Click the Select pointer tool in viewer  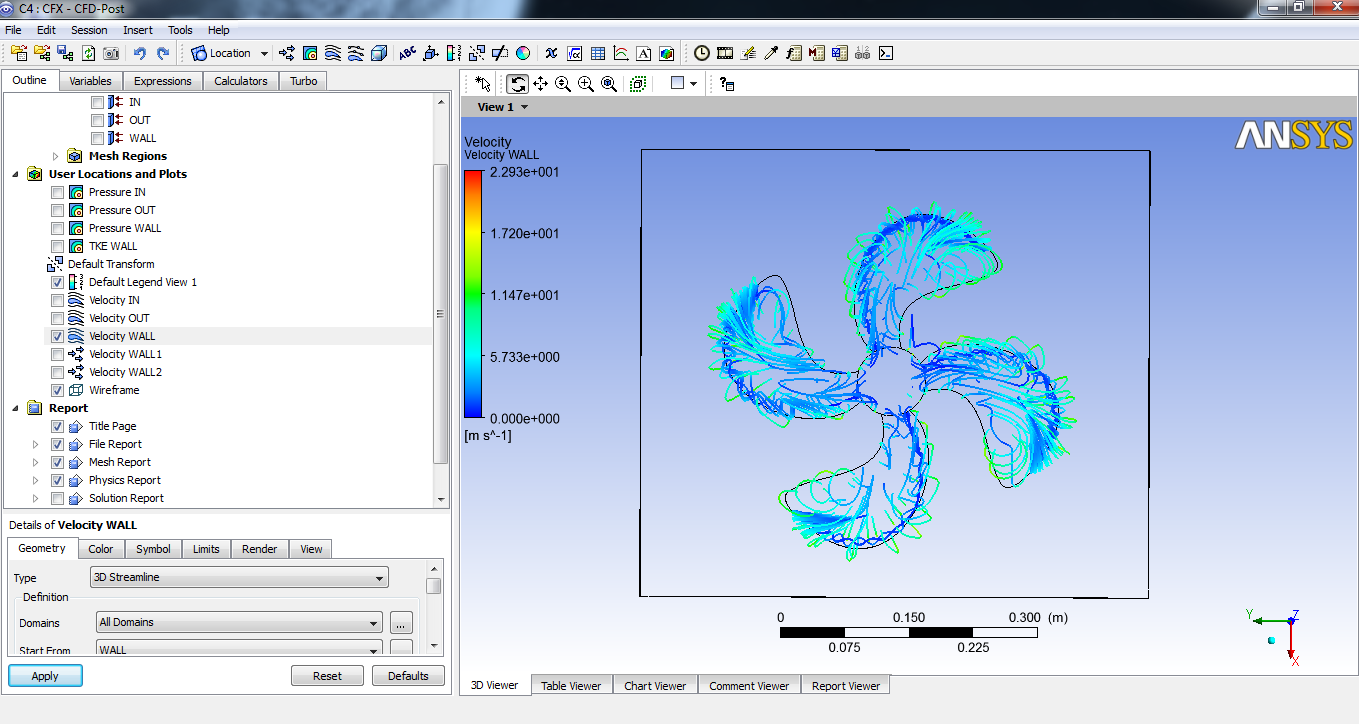point(483,84)
